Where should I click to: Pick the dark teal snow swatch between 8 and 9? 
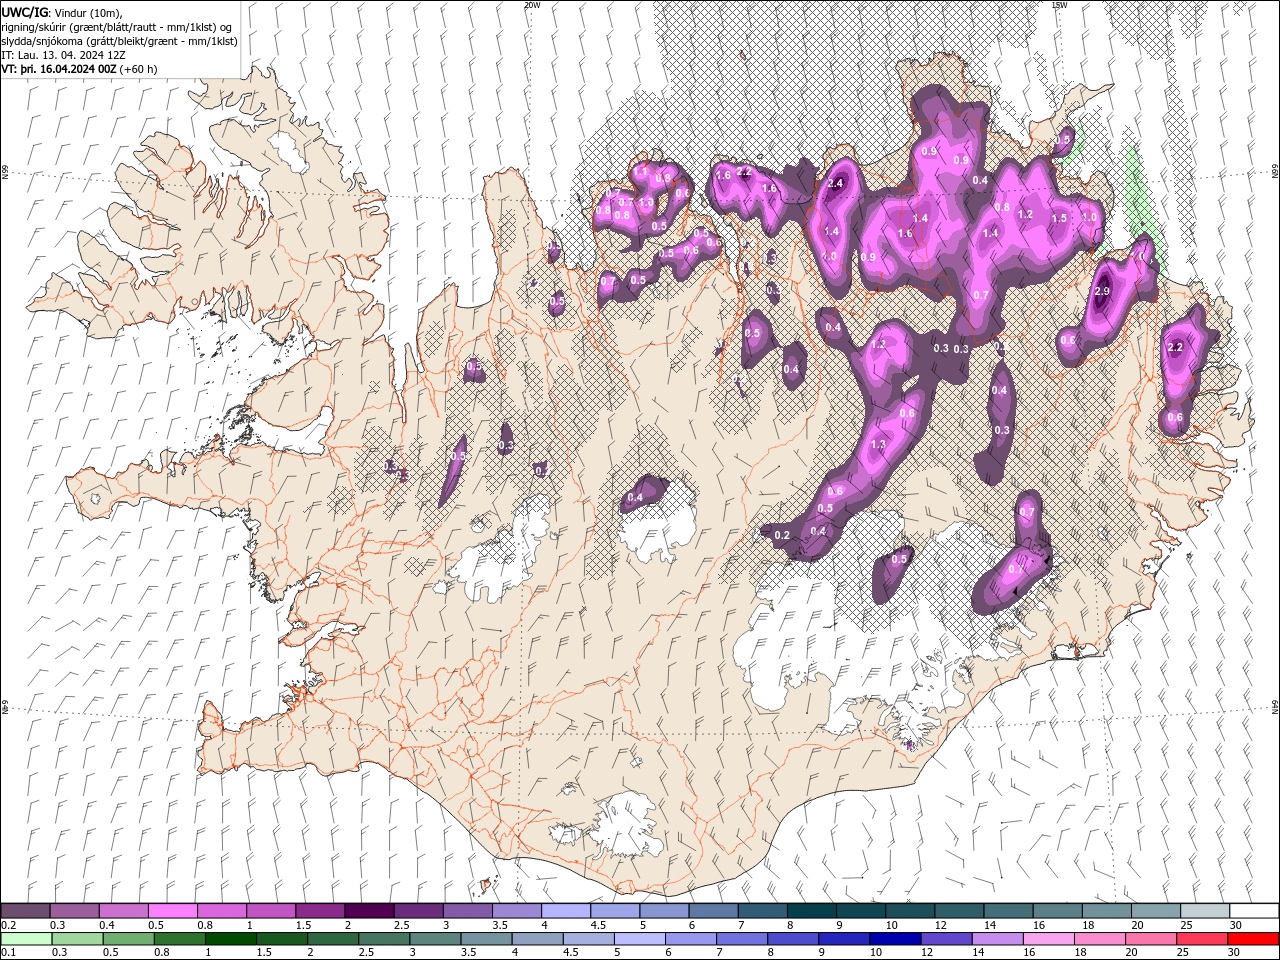[x=811, y=911]
